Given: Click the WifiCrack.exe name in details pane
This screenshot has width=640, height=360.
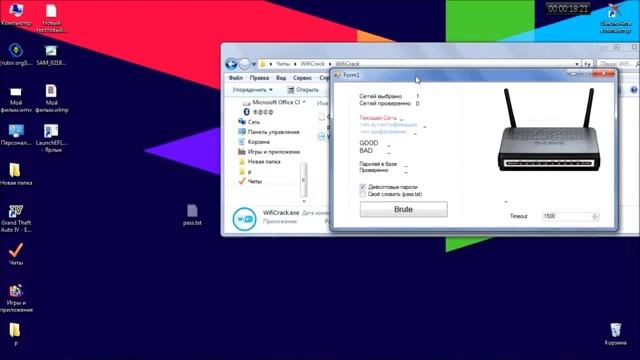Looking at the screenshot, I should (x=281, y=213).
